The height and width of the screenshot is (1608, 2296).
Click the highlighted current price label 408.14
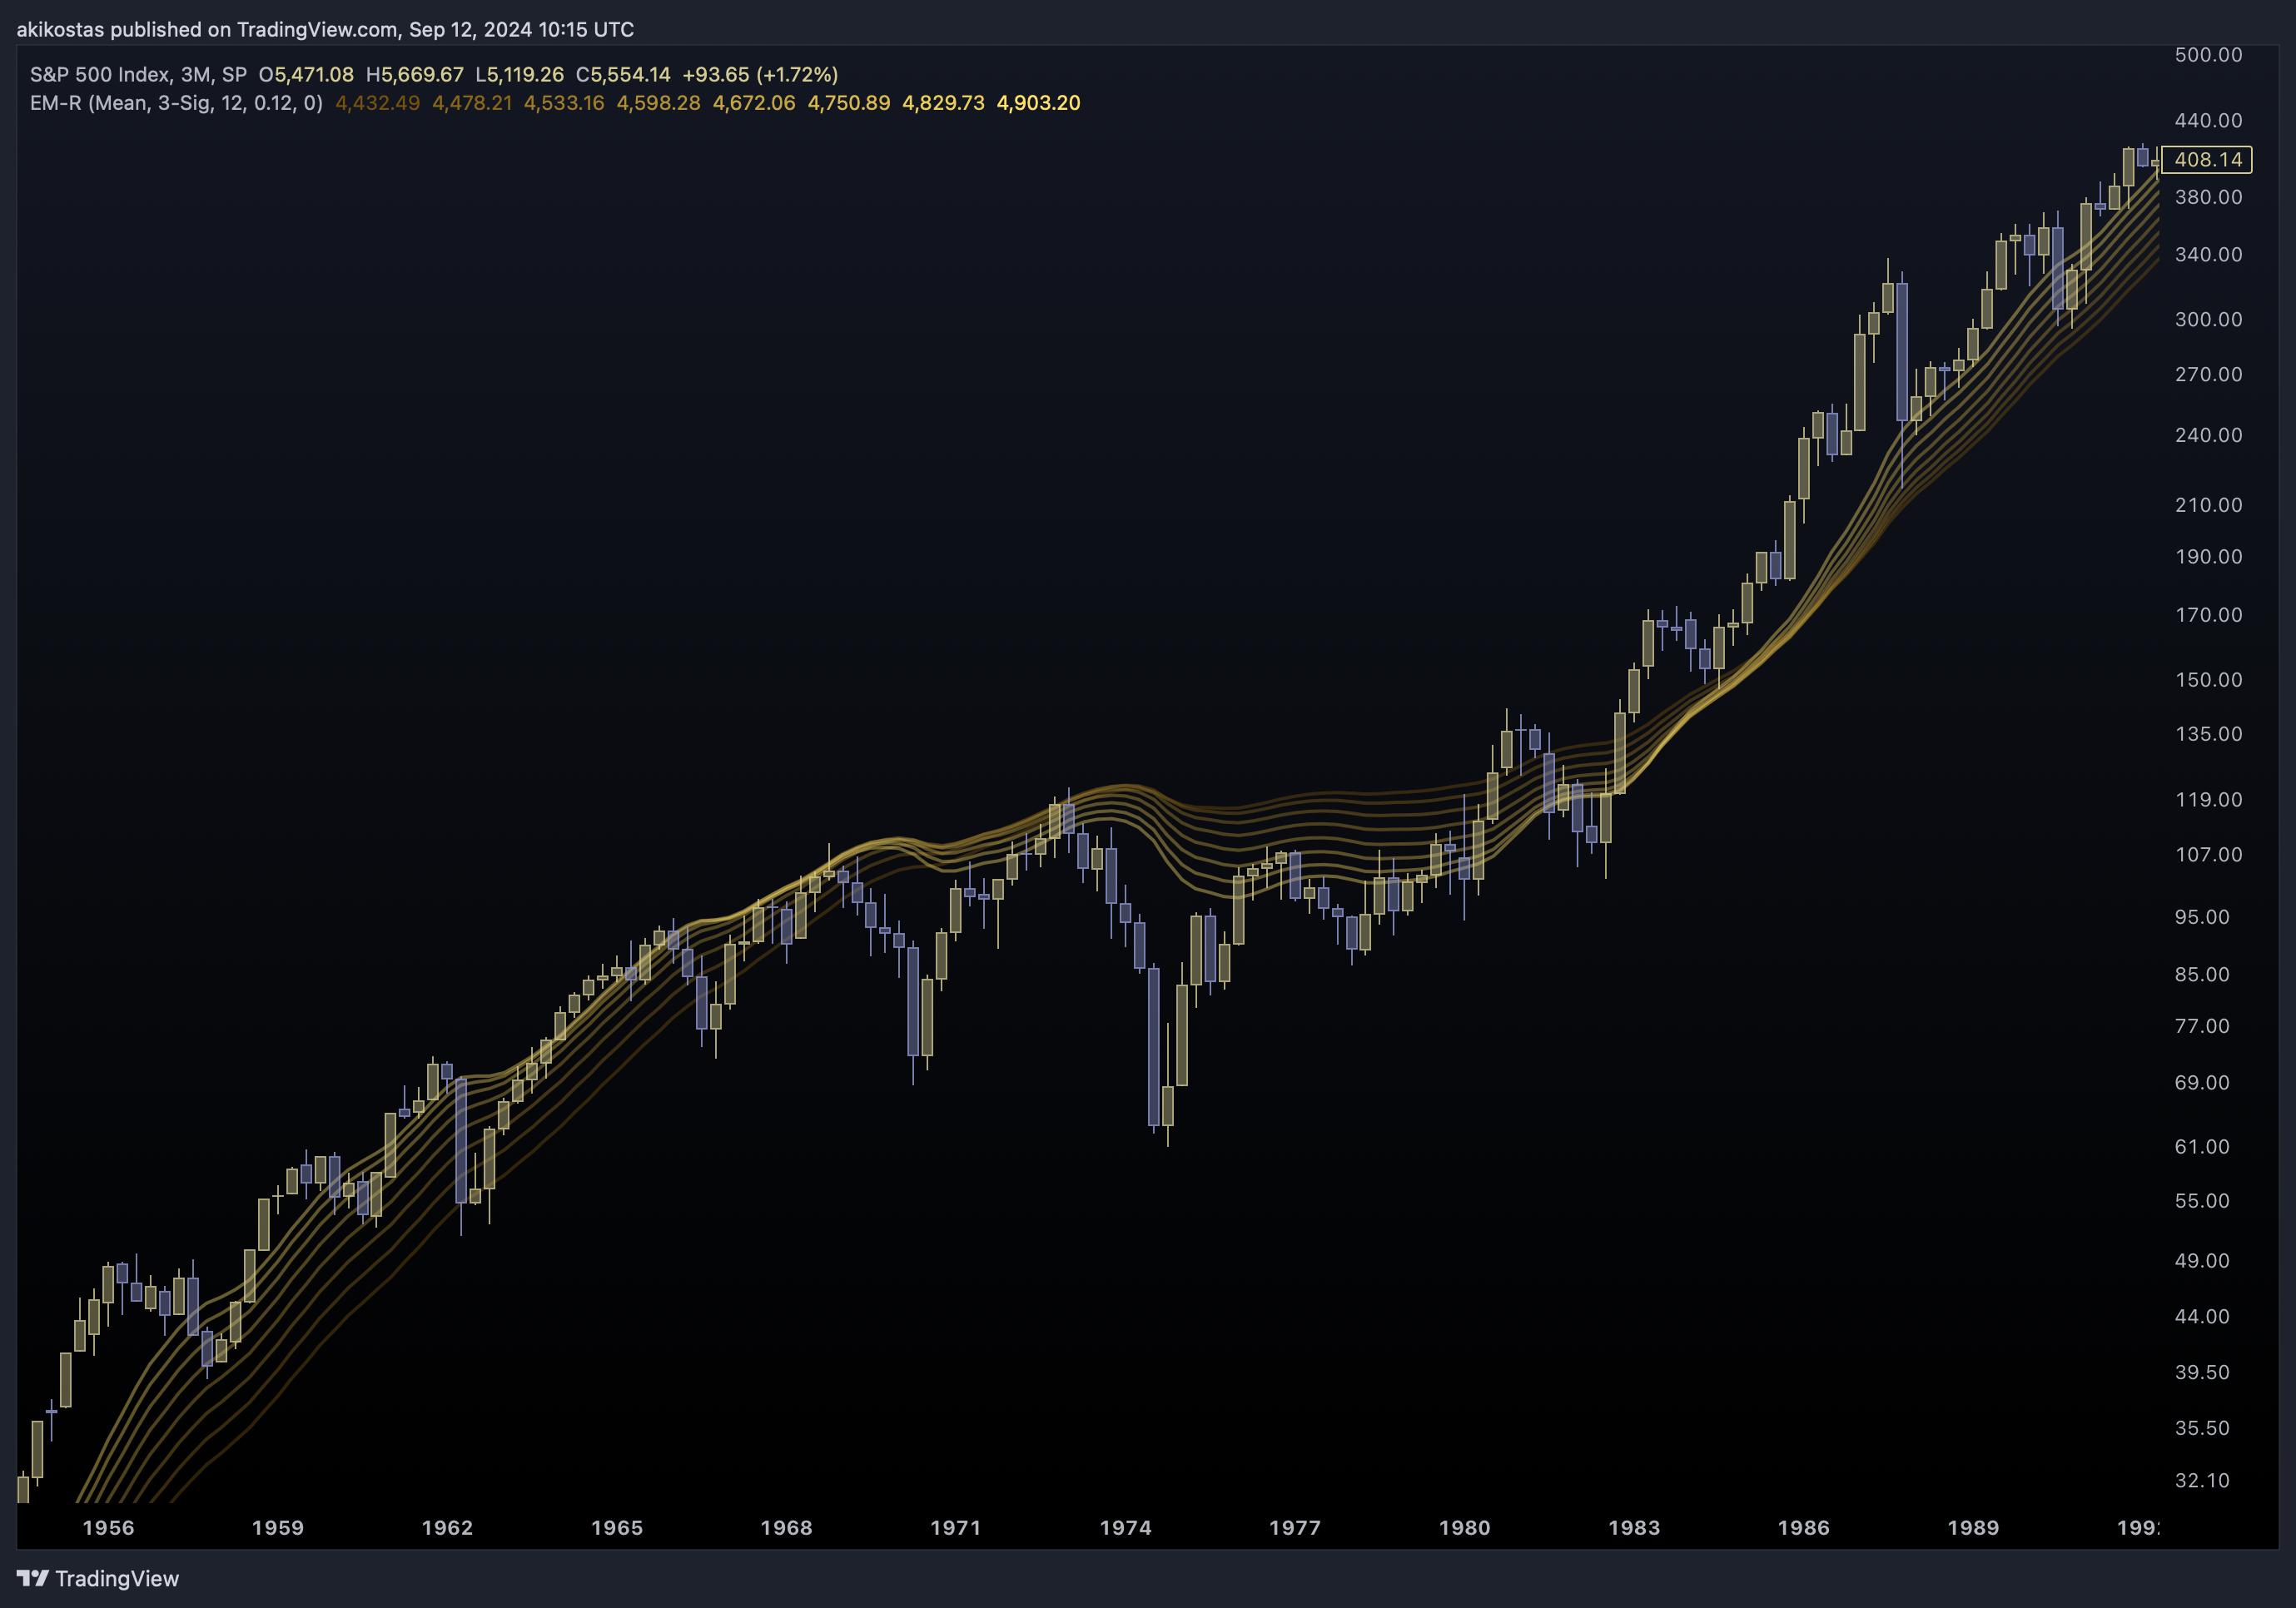(2207, 159)
